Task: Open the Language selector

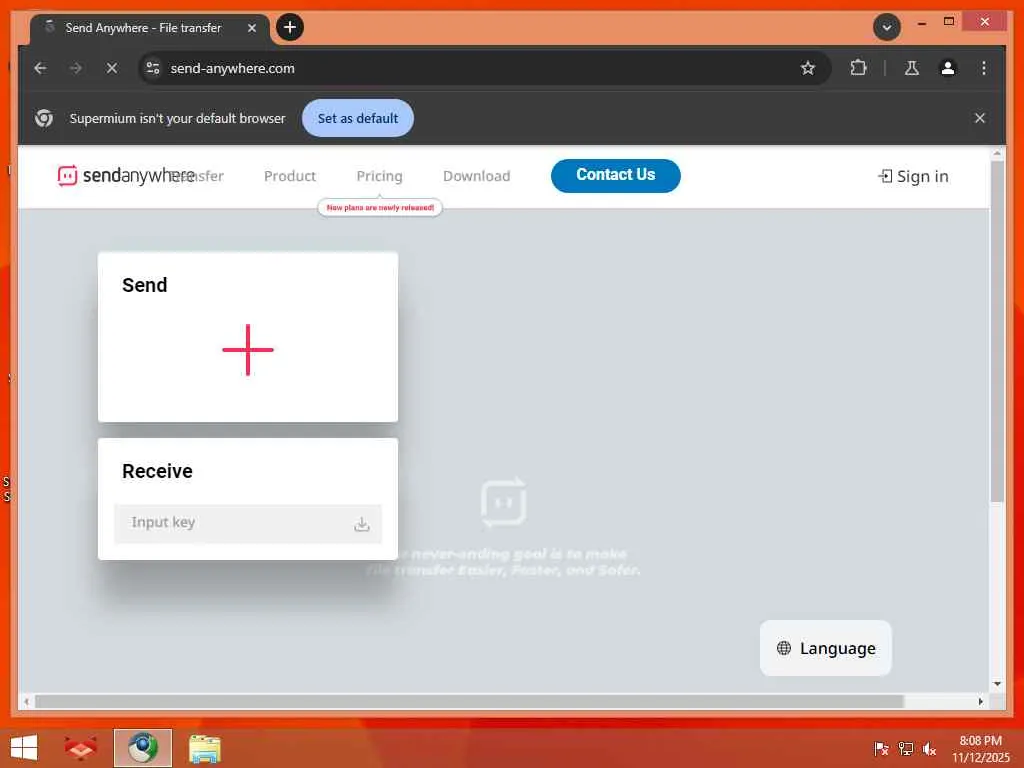Action: click(x=825, y=648)
